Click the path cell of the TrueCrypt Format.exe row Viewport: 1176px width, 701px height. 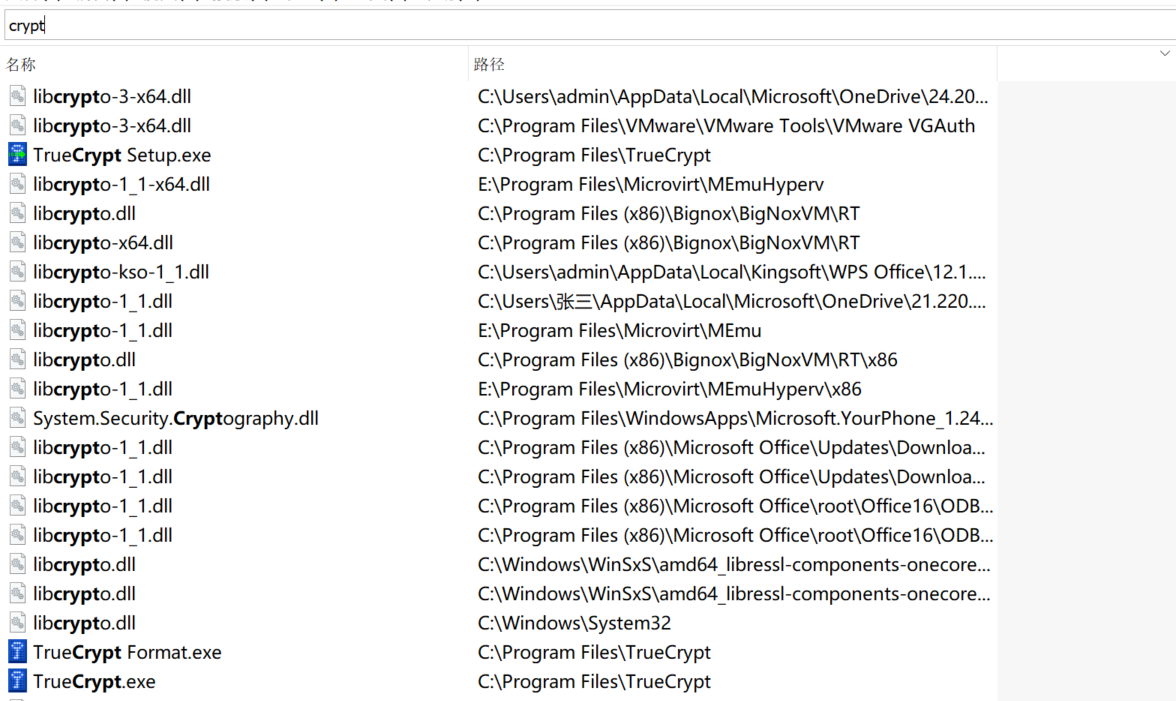594,652
